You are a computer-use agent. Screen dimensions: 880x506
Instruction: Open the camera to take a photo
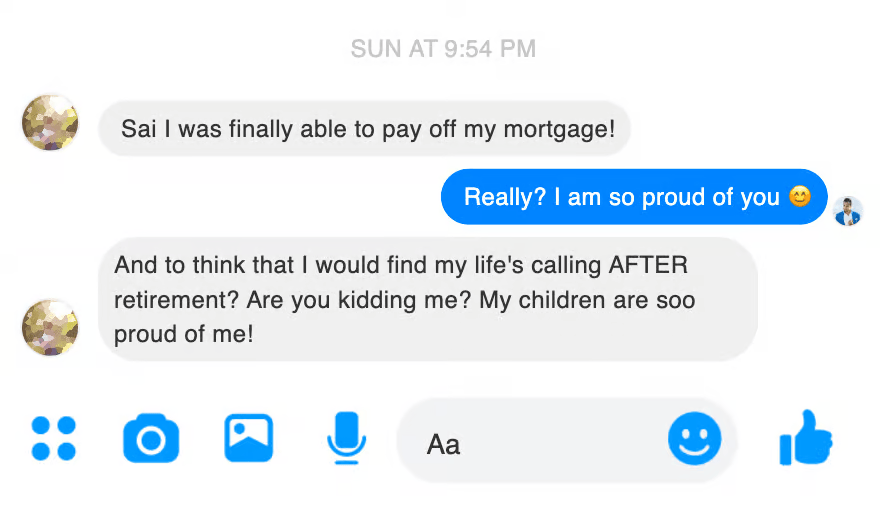click(150, 439)
